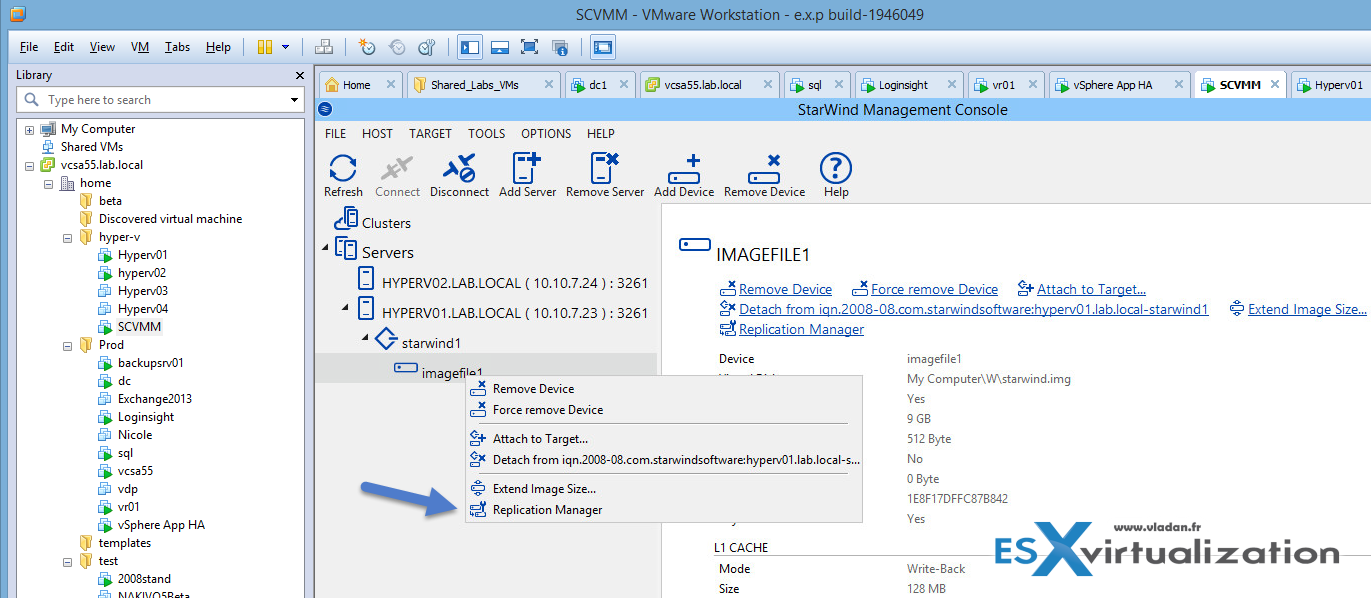Toggle the library sidebar view icon
This screenshot has height=598, width=1371.
point(470,47)
